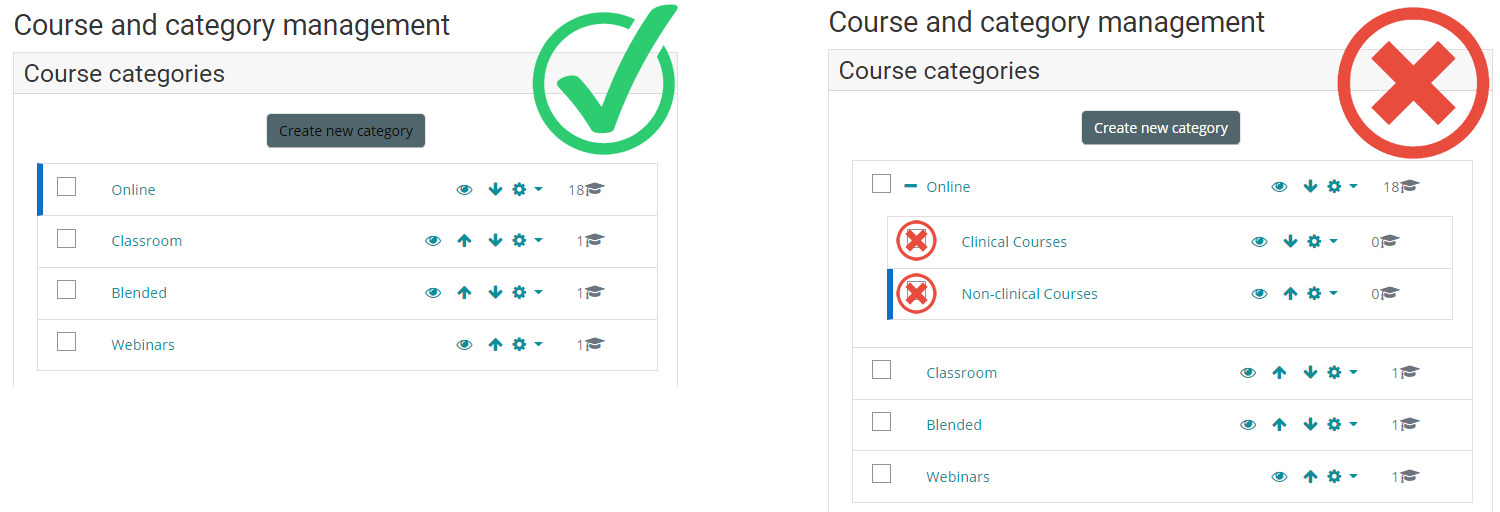1500x512 pixels.
Task: Click the red X marker on Non-clinical Courses
Action: 916,293
